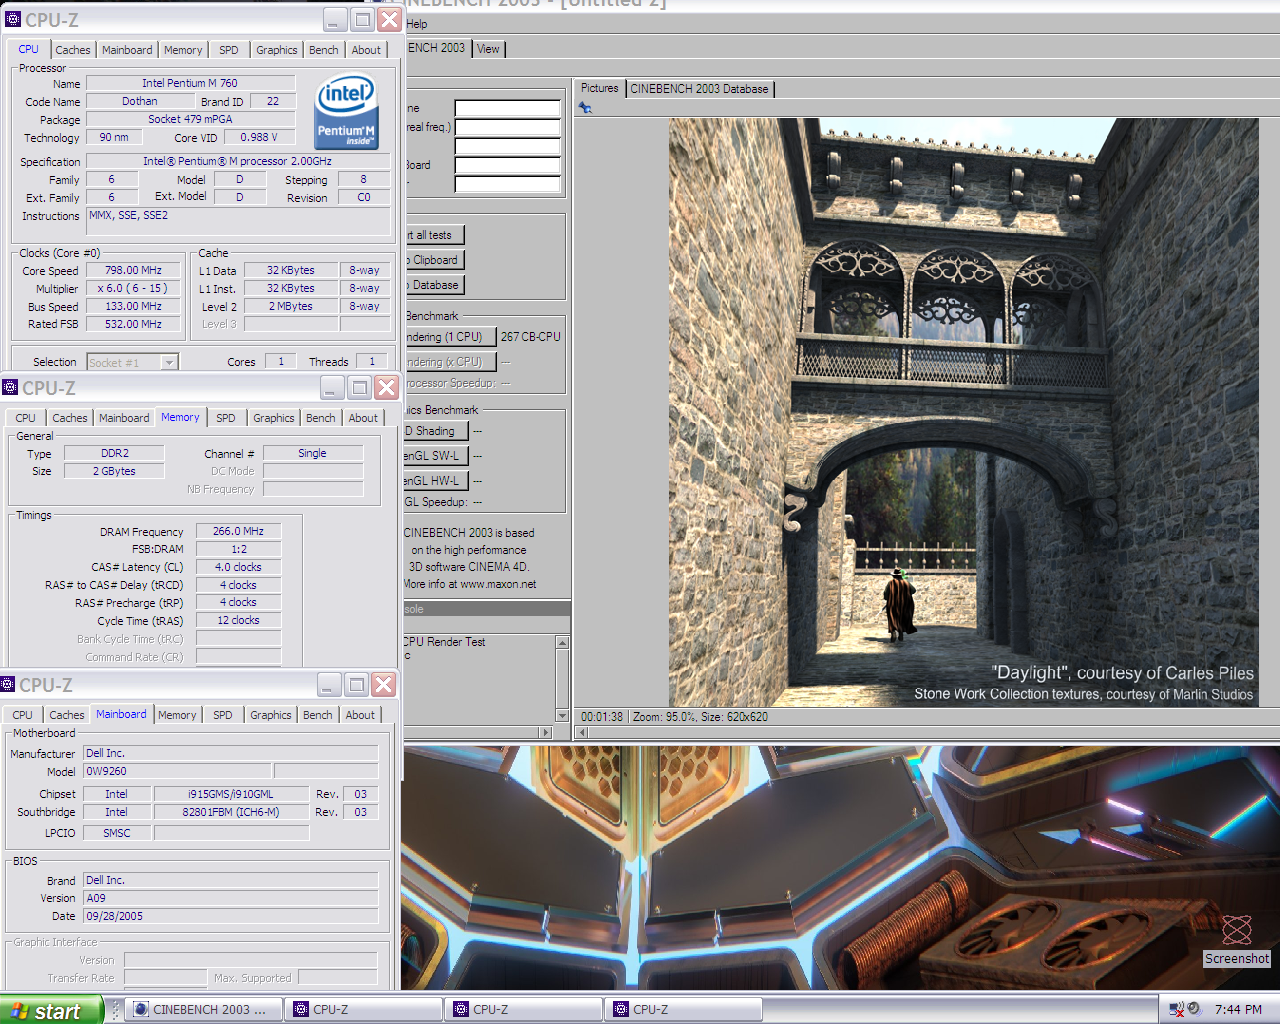Open the second CPU-Z taskbar button
Screen dimensions: 1280x1024
[524, 1010]
